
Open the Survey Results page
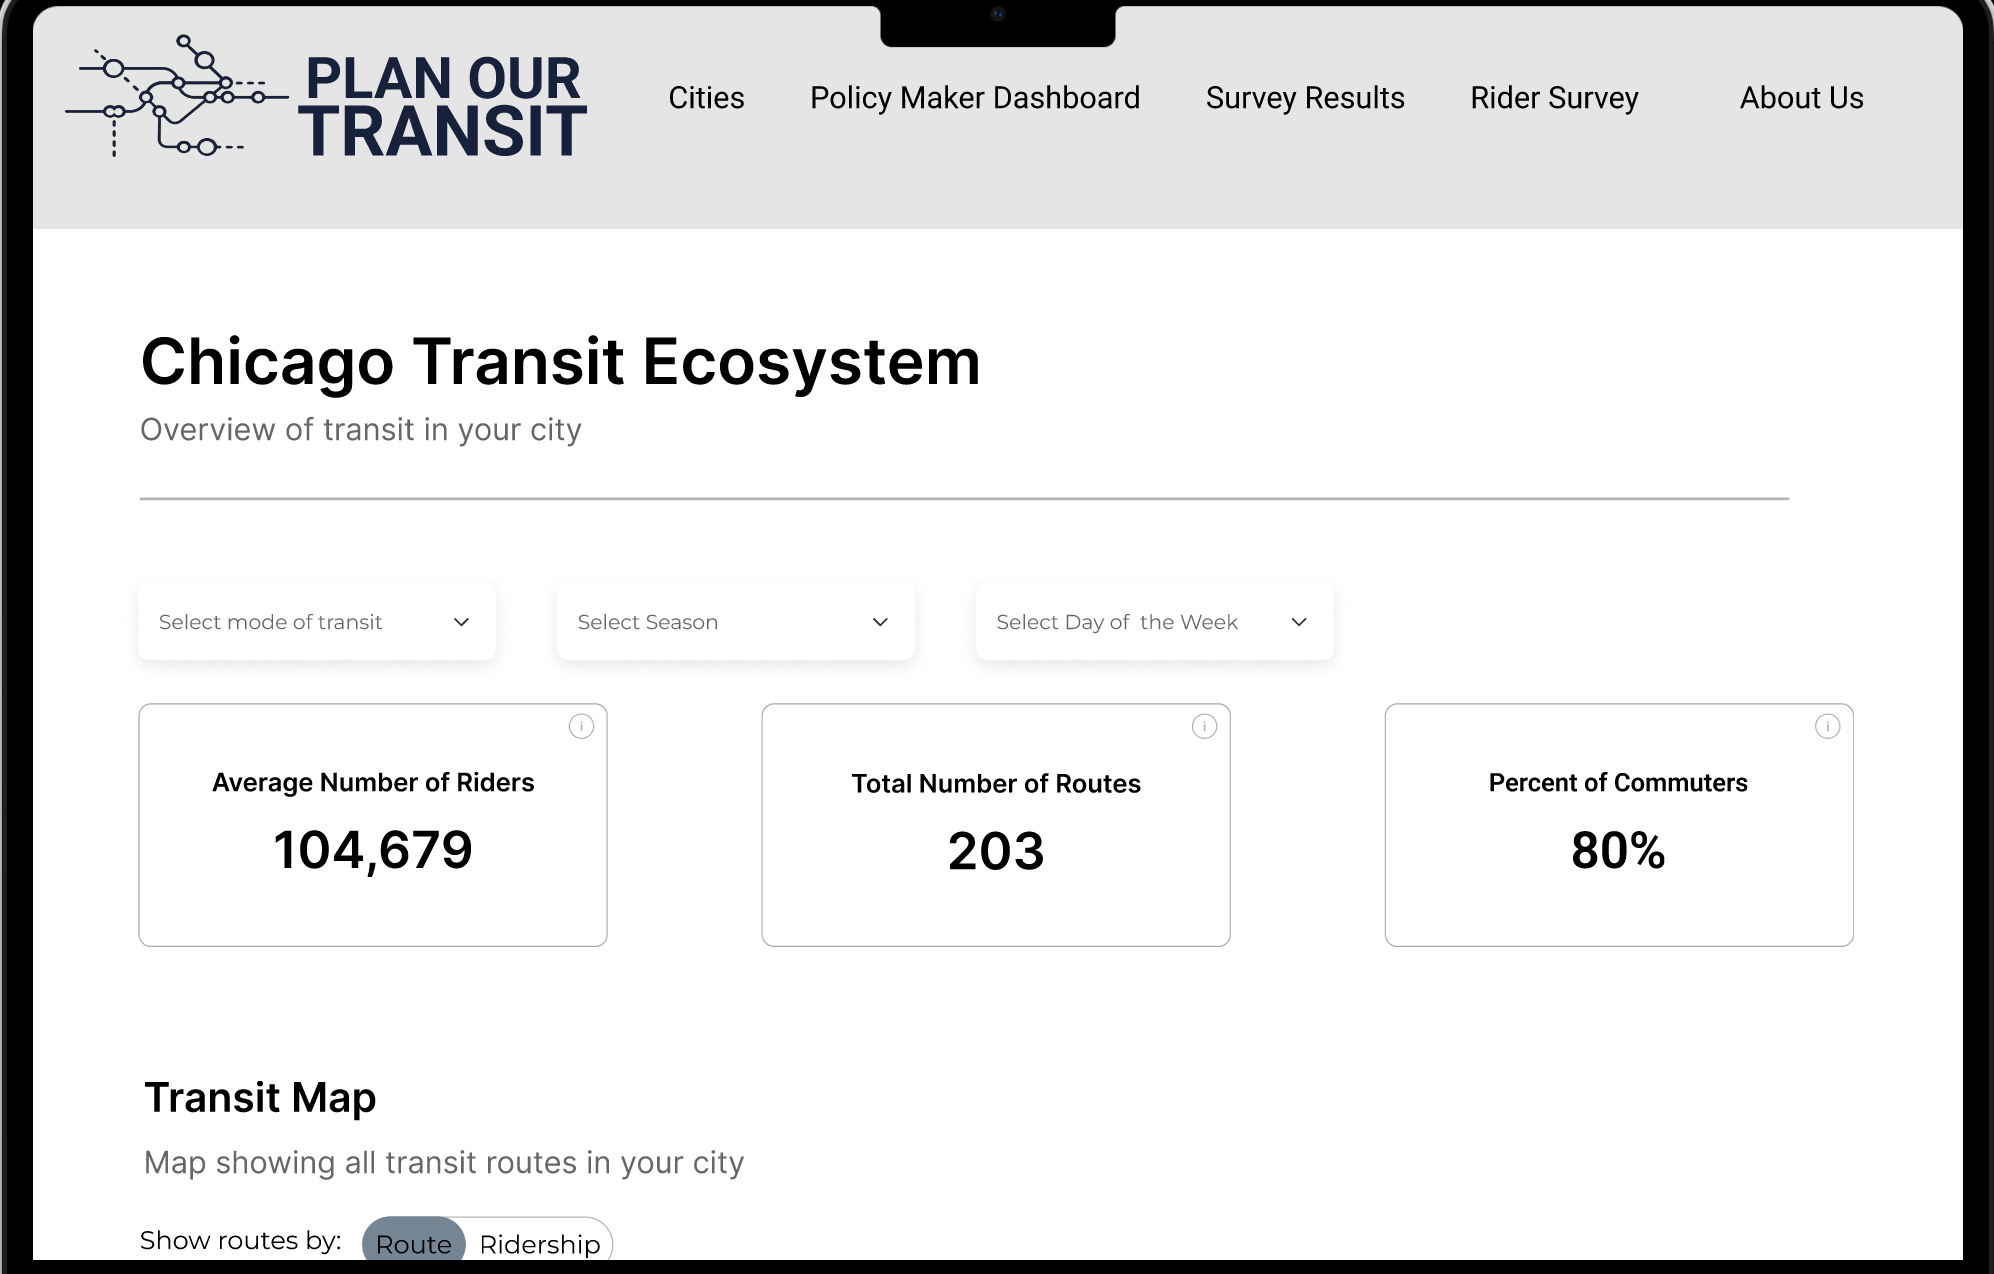1305,98
